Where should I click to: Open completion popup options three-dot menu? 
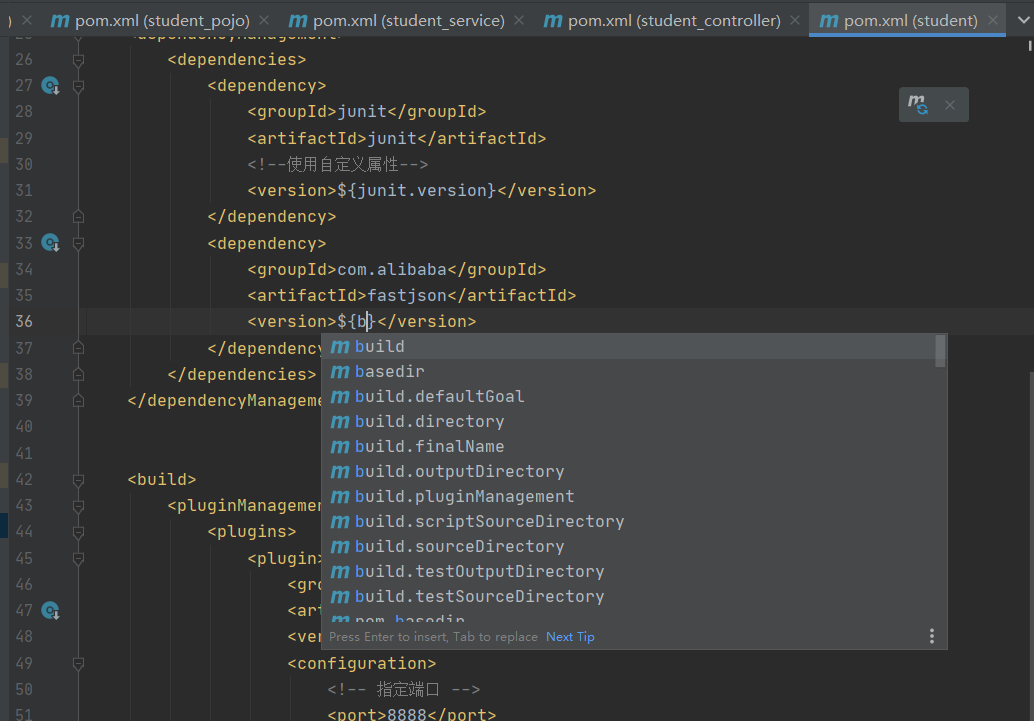tap(932, 637)
